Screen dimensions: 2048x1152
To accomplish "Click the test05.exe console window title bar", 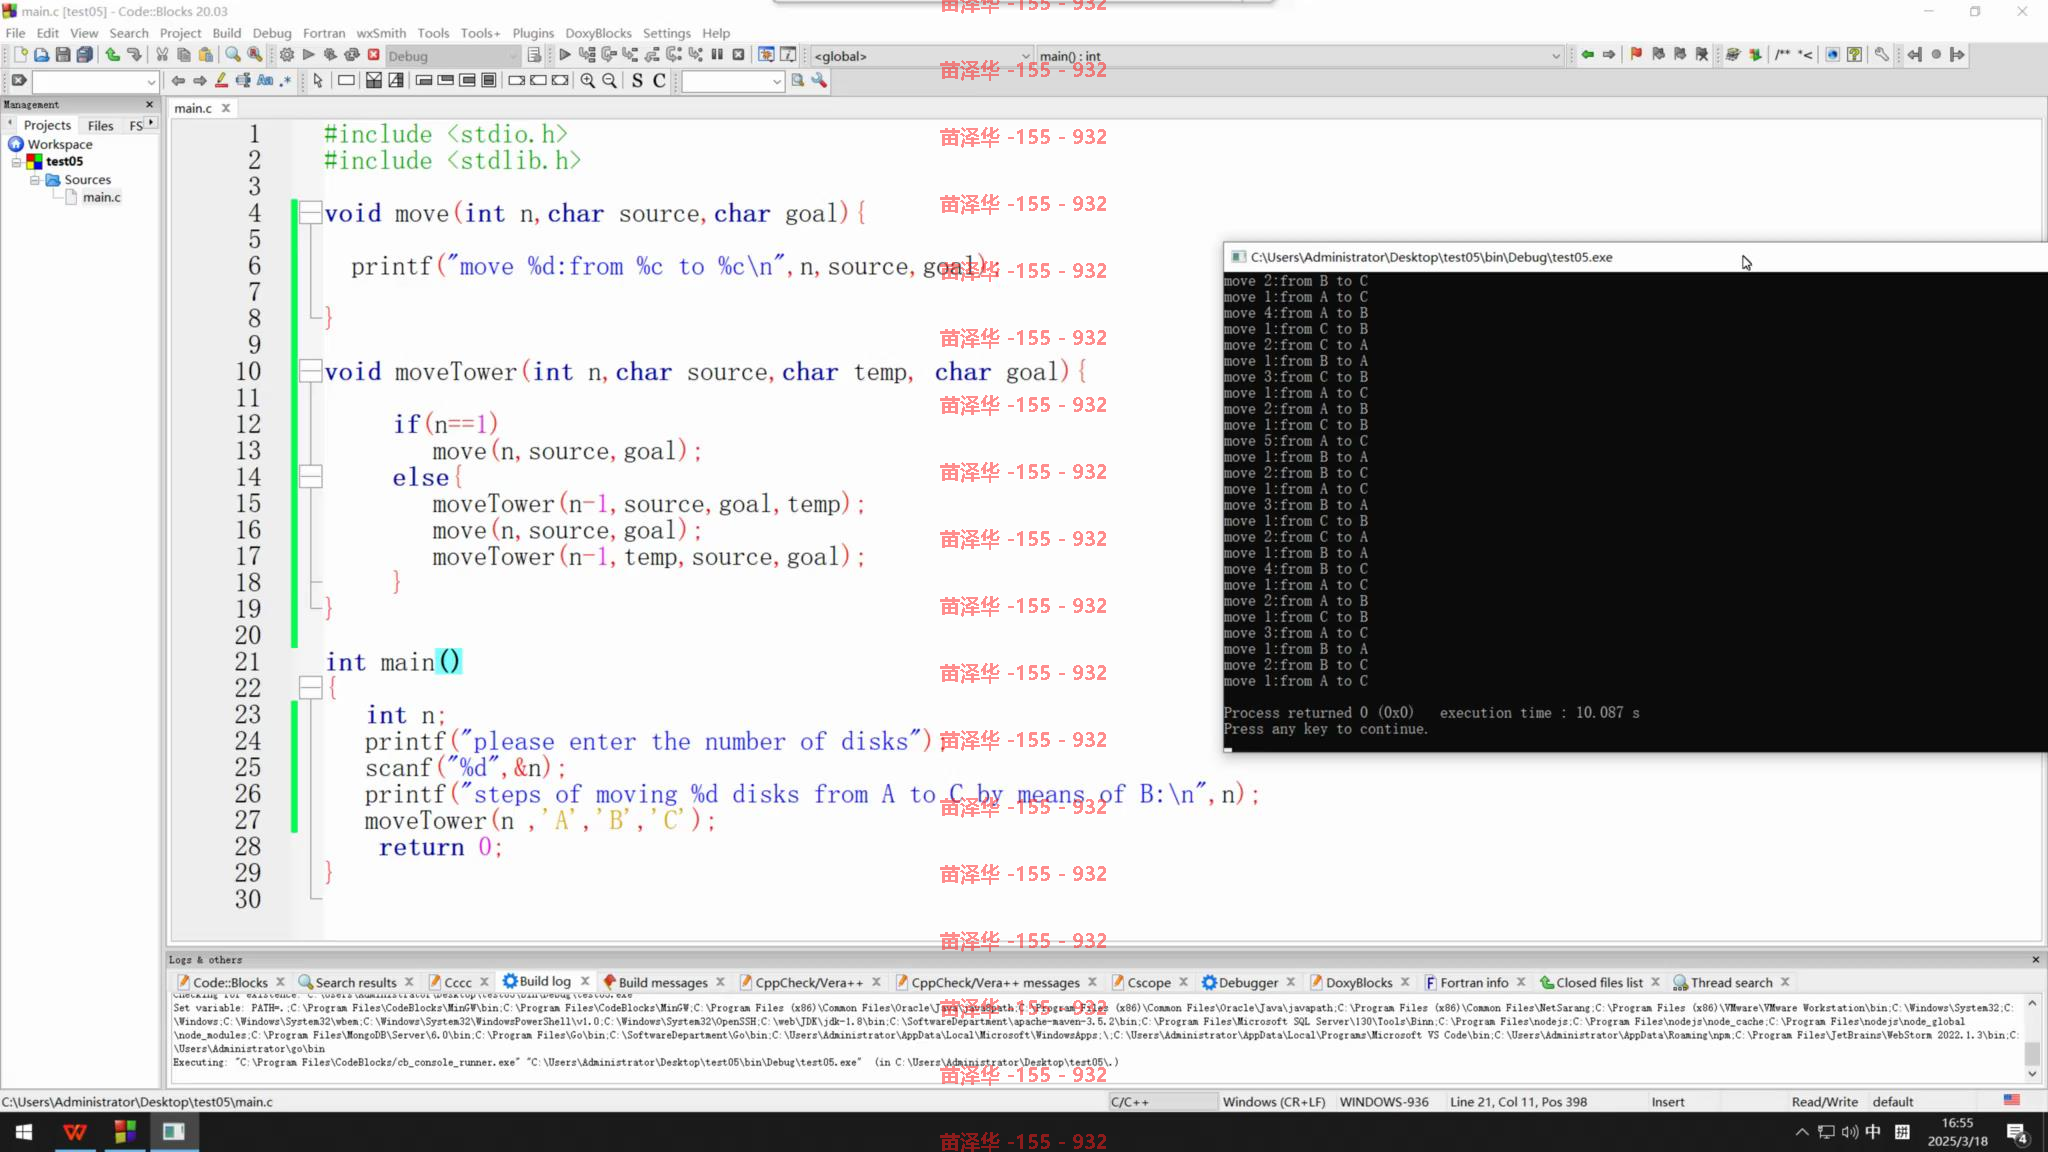I will 1635,257.
